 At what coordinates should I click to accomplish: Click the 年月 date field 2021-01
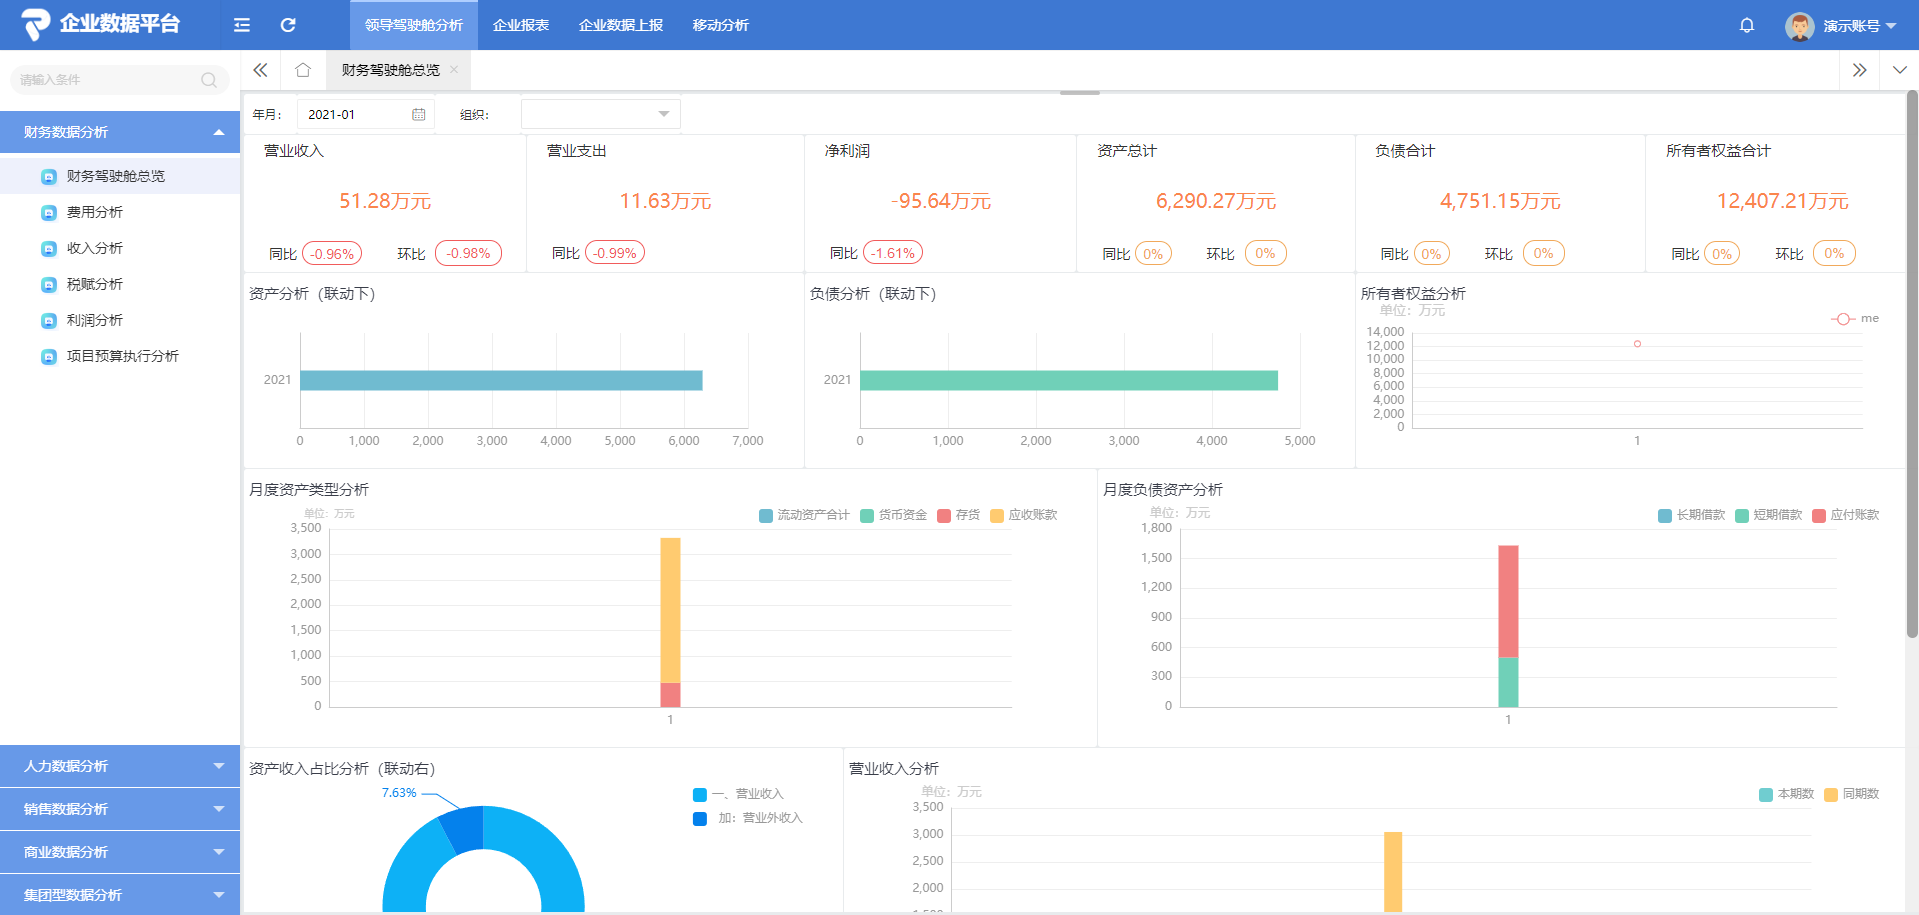pos(365,115)
